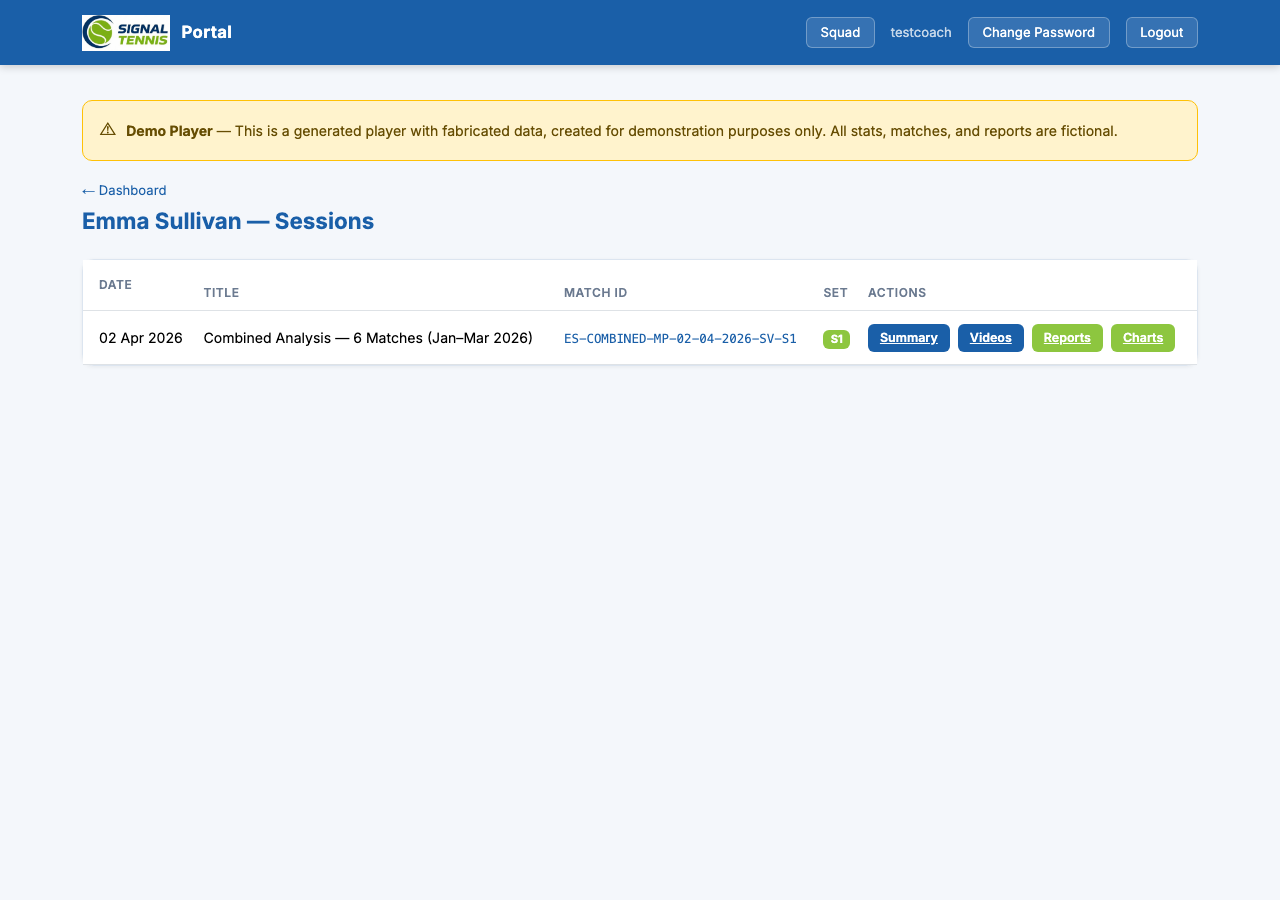The image size is (1280, 900).
Task: Click the DATE column header
Action: pos(115,285)
